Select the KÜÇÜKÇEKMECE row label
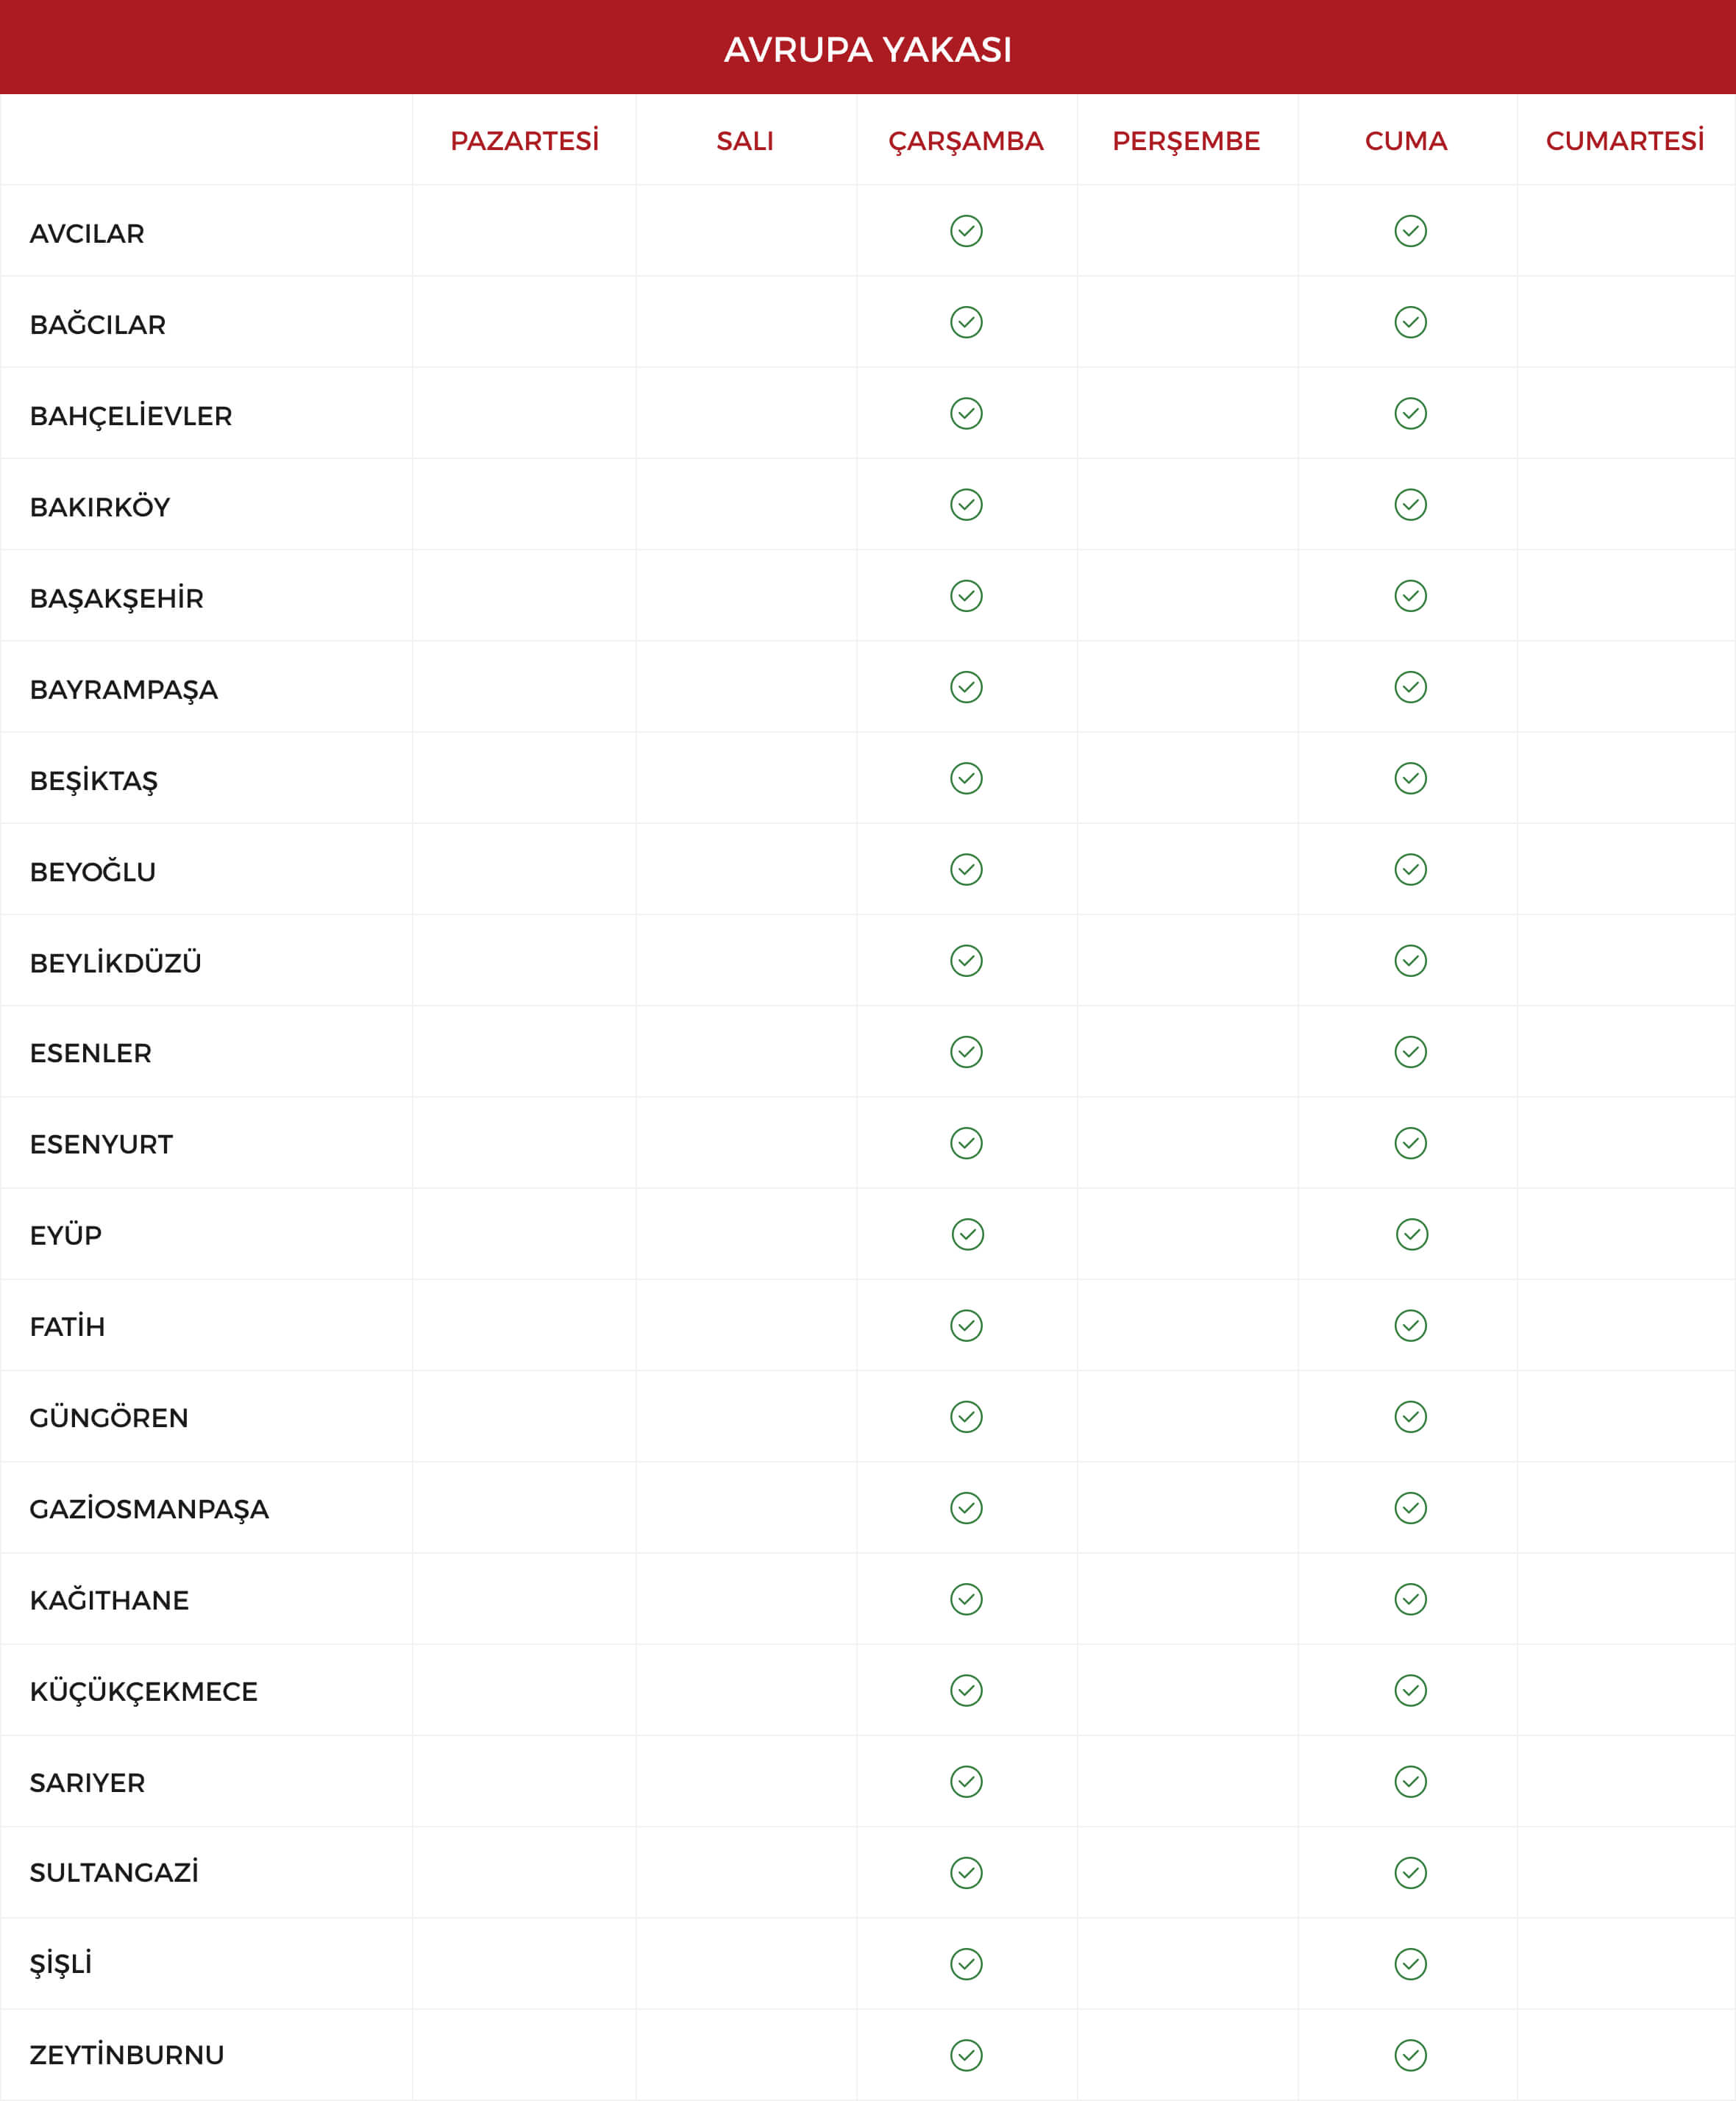This screenshot has width=1736, height=2101. click(x=144, y=1691)
